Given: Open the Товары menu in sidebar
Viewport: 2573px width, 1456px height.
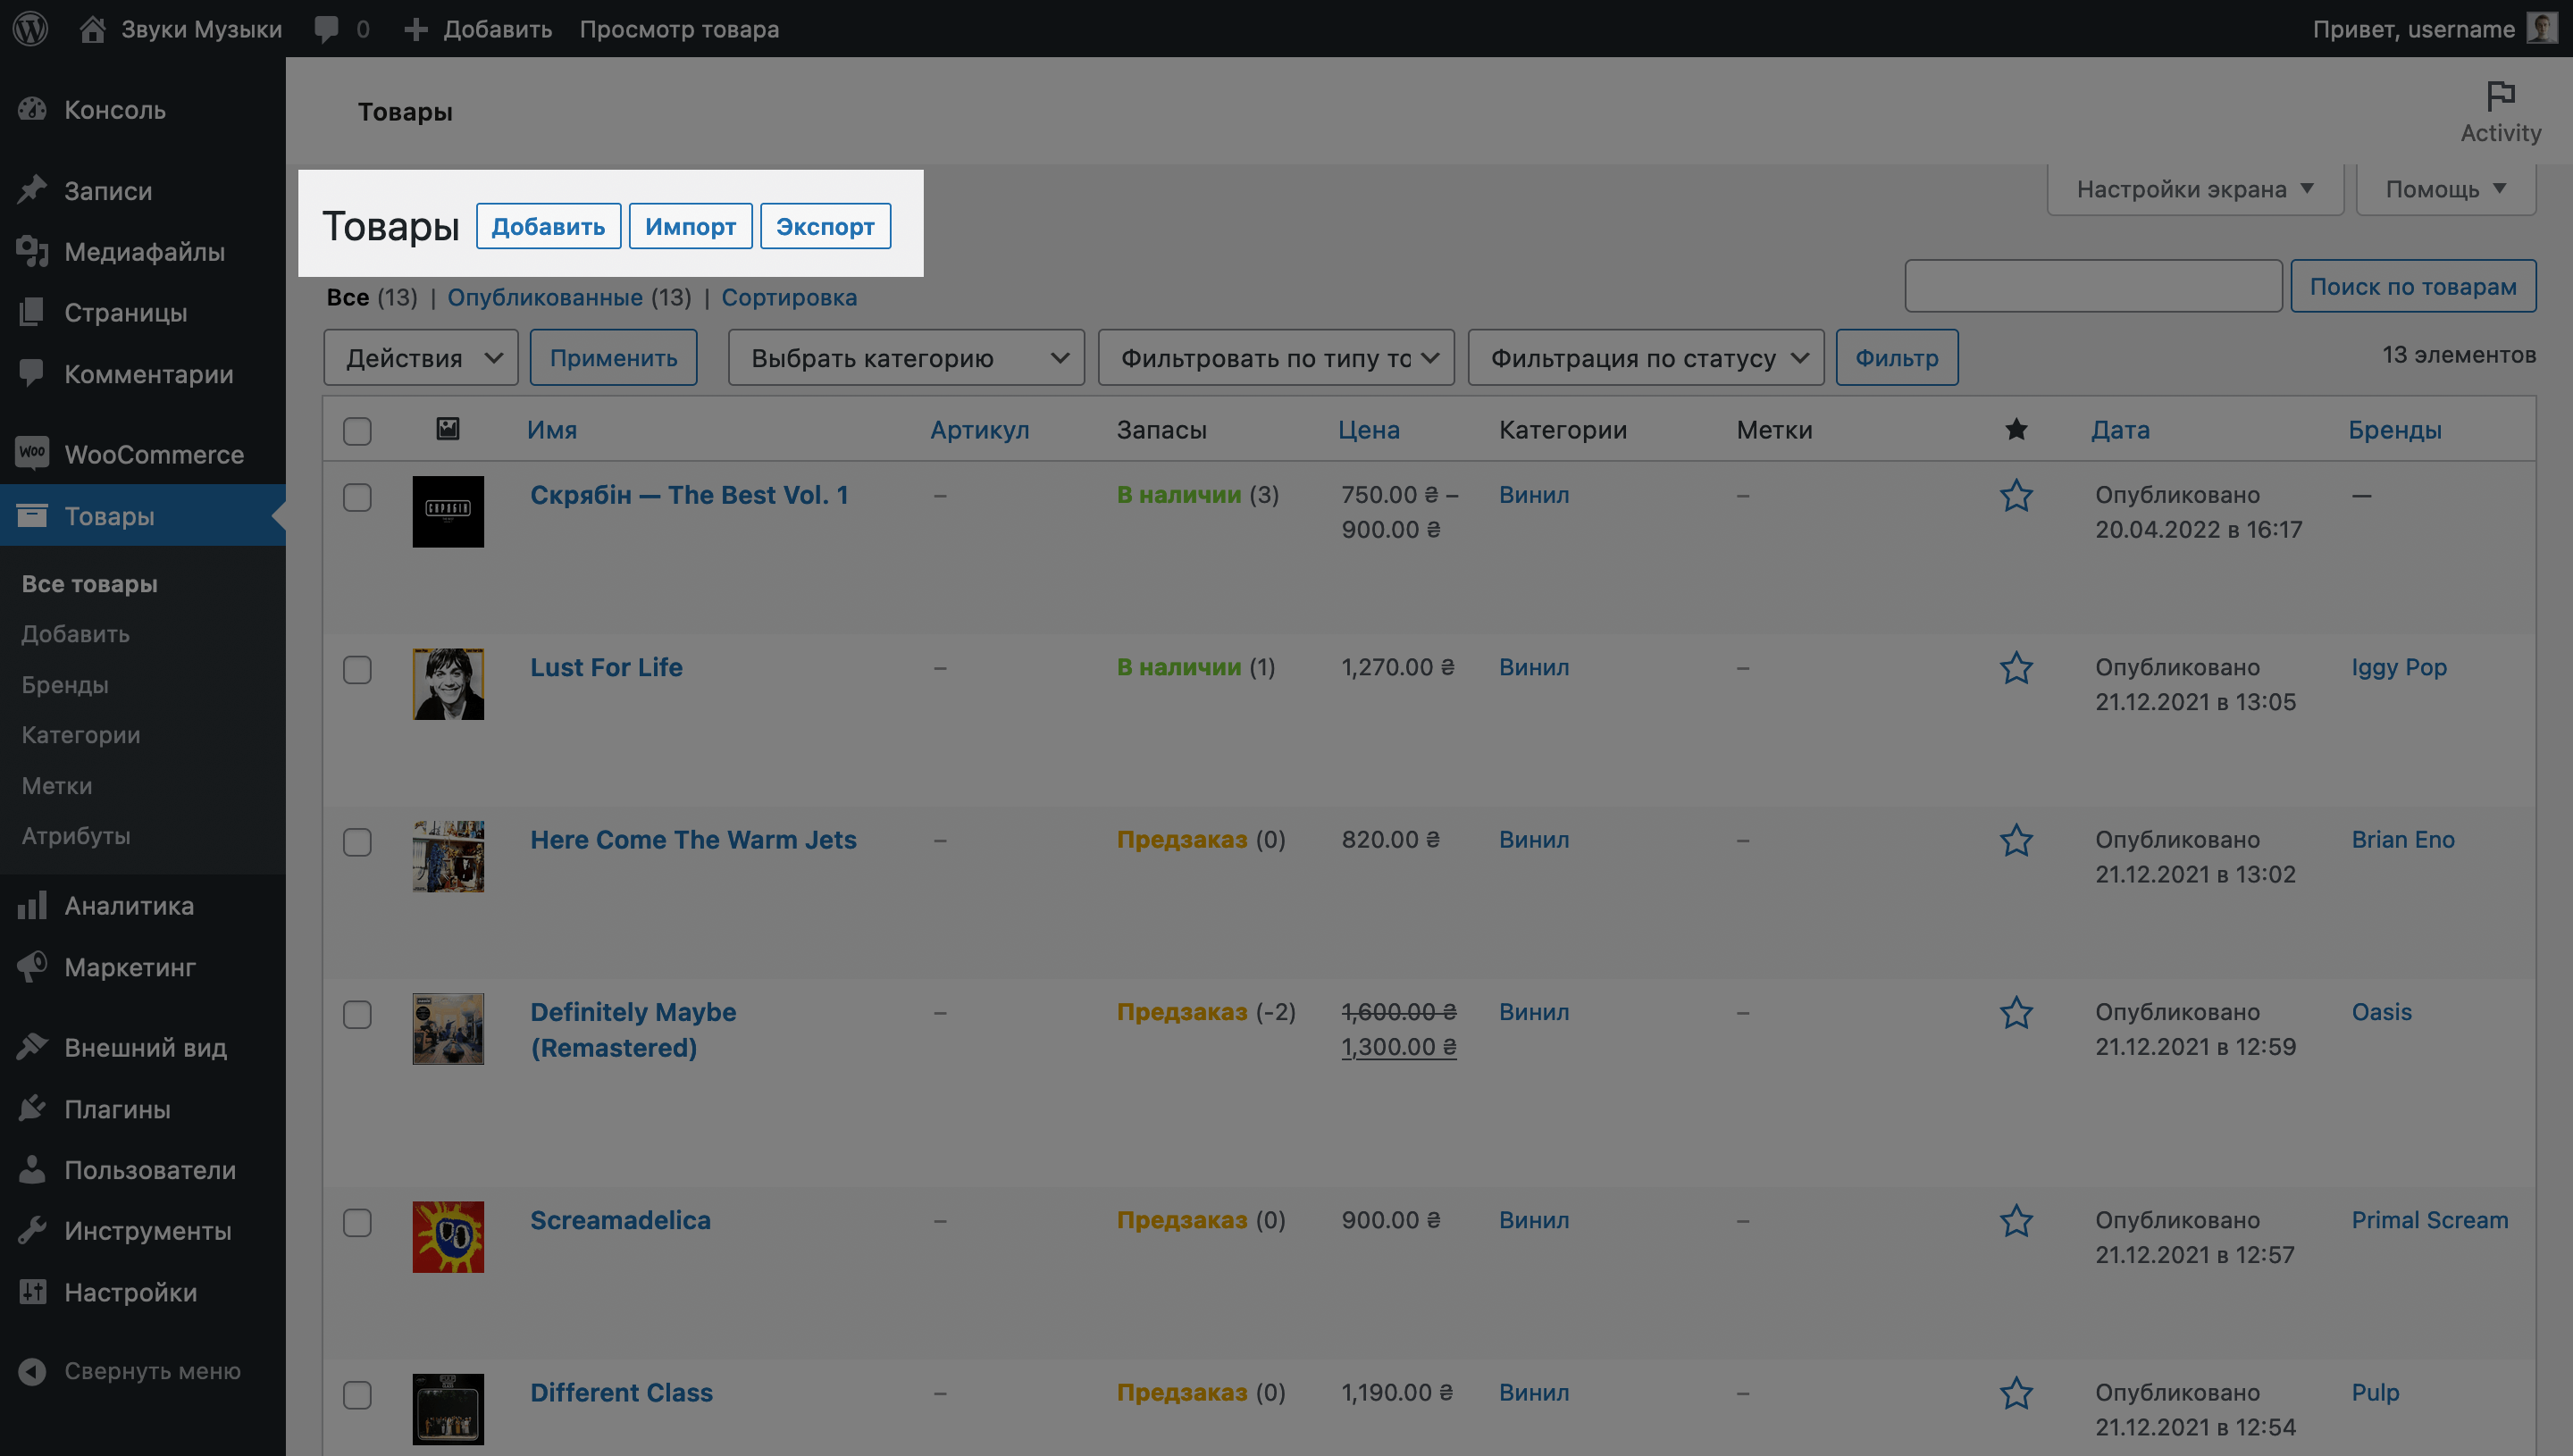Looking at the screenshot, I should tap(143, 516).
